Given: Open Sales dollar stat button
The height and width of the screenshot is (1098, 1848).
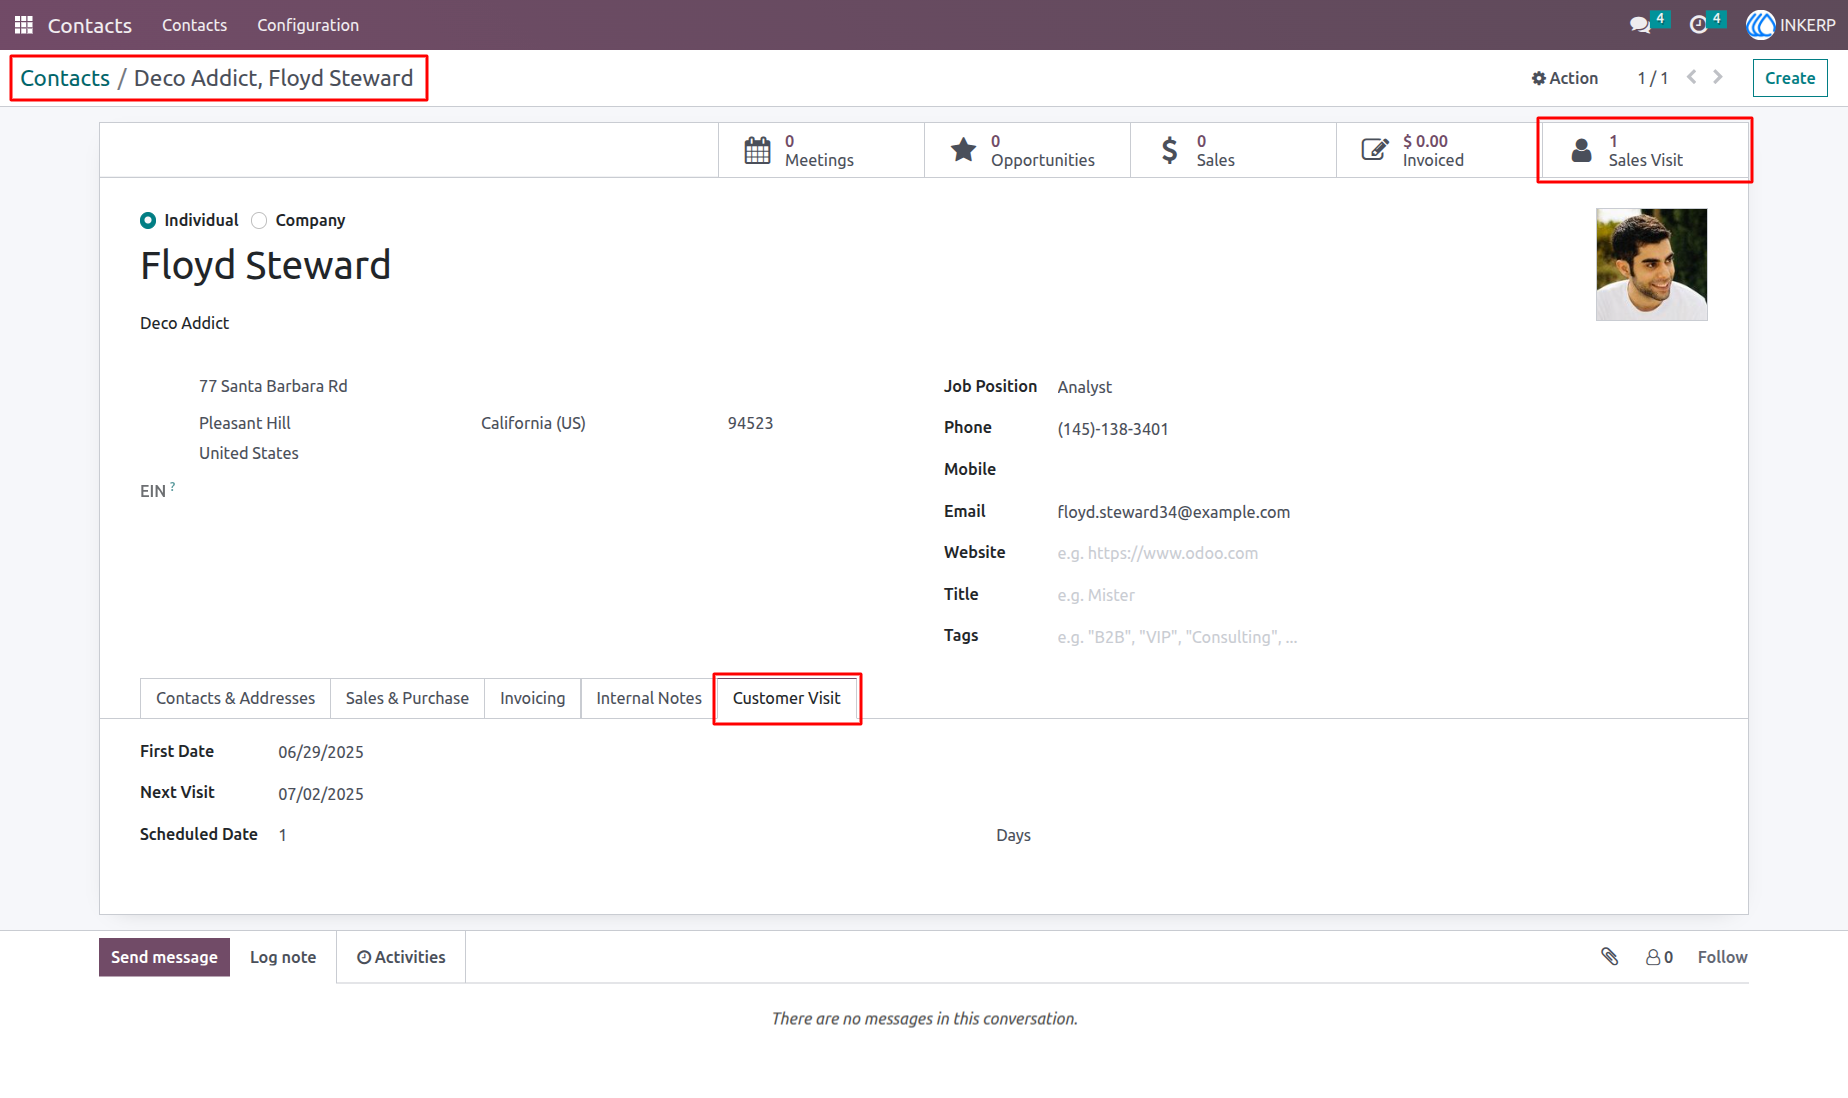Looking at the screenshot, I should [1233, 150].
